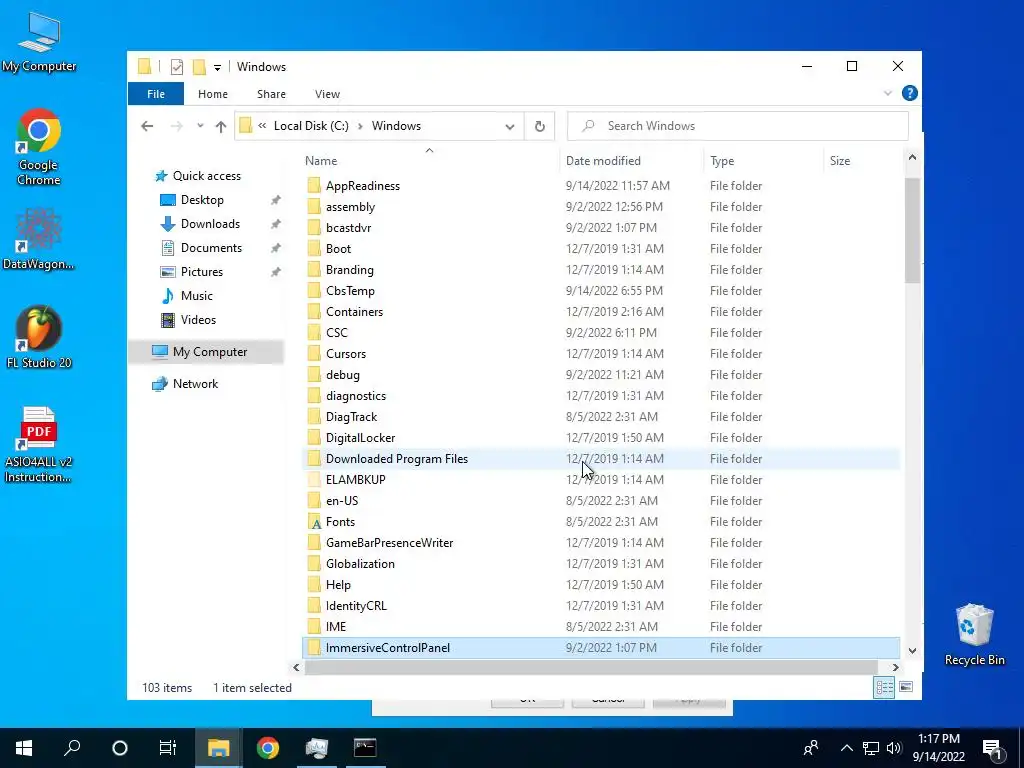The height and width of the screenshot is (768, 1024).
Task: Select the Fonts folder
Action: click(601, 522)
